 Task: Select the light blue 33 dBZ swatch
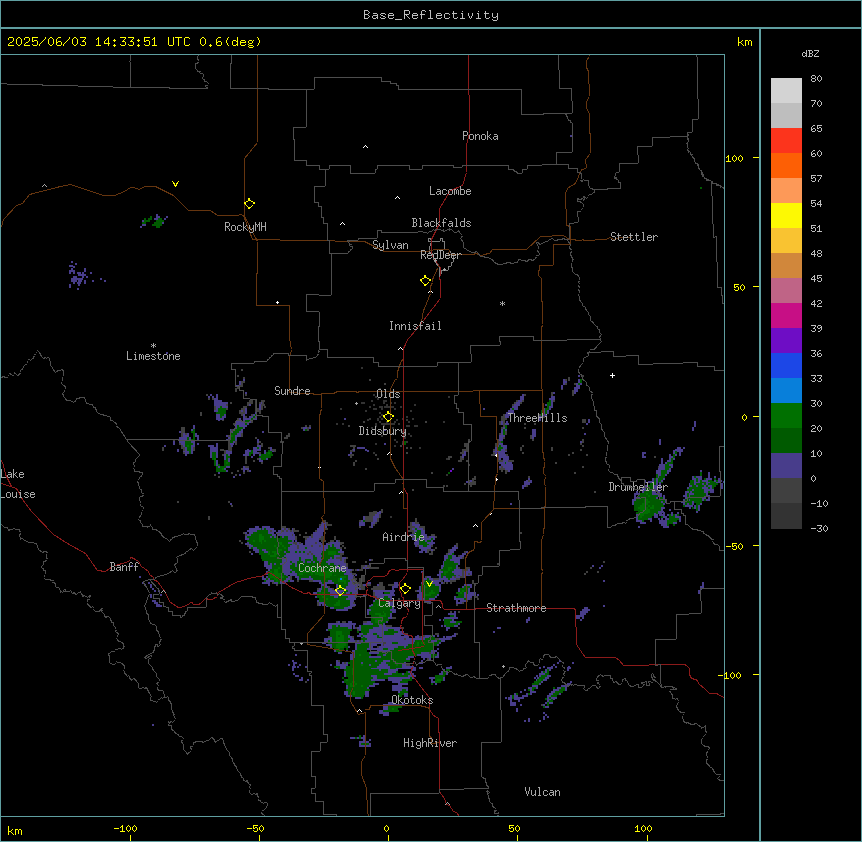pos(786,390)
